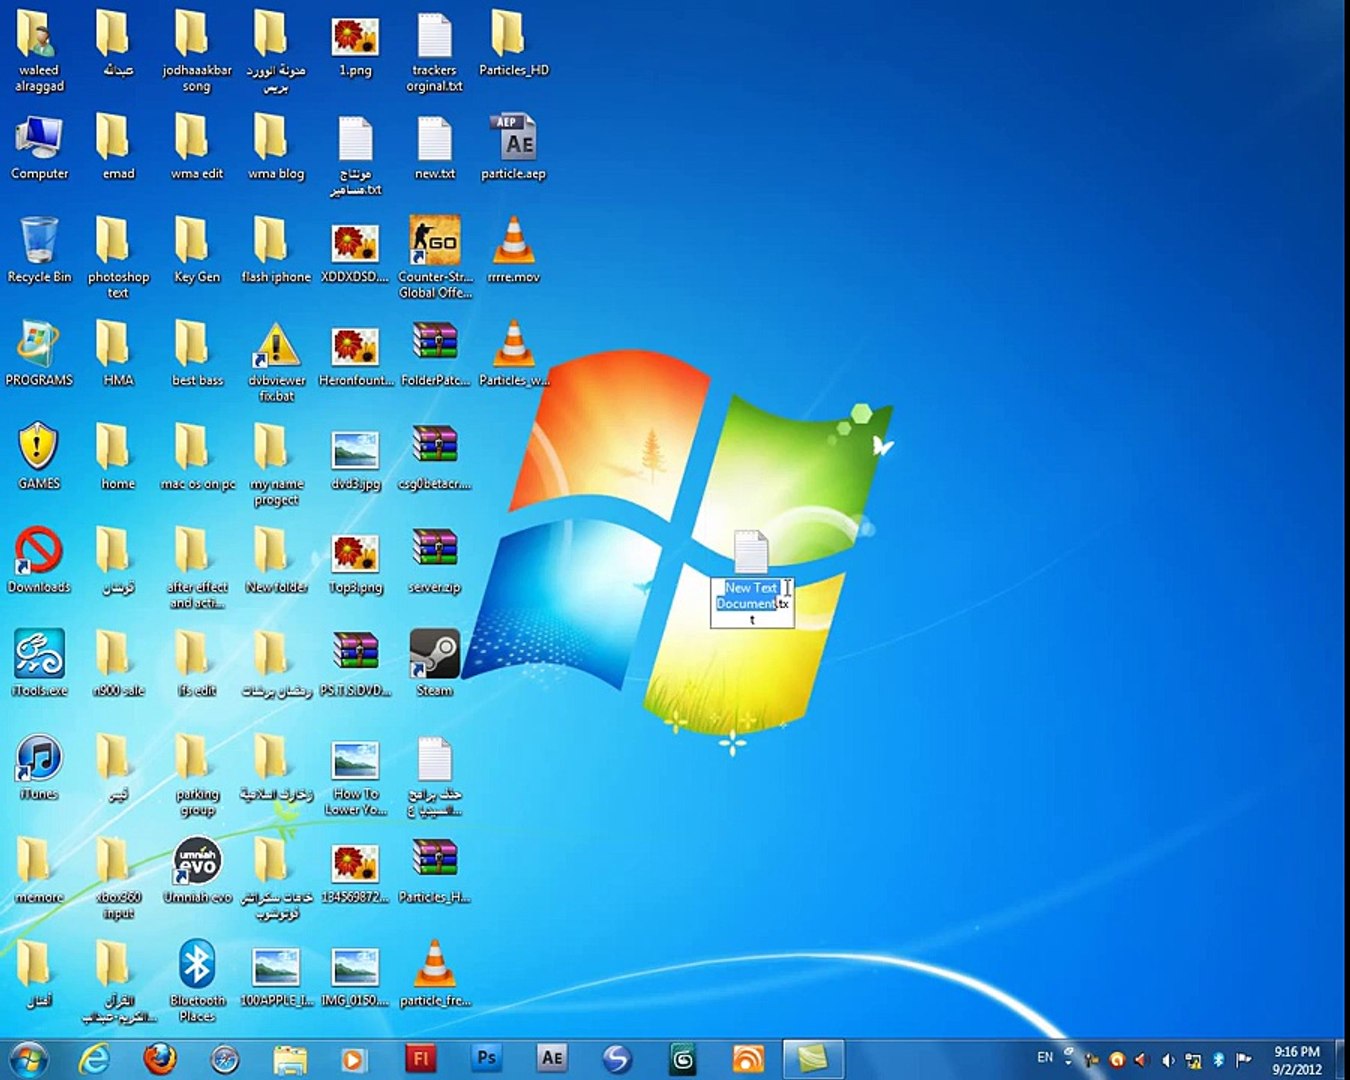Open the clock showing 9:16 PM

click(1297, 1060)
